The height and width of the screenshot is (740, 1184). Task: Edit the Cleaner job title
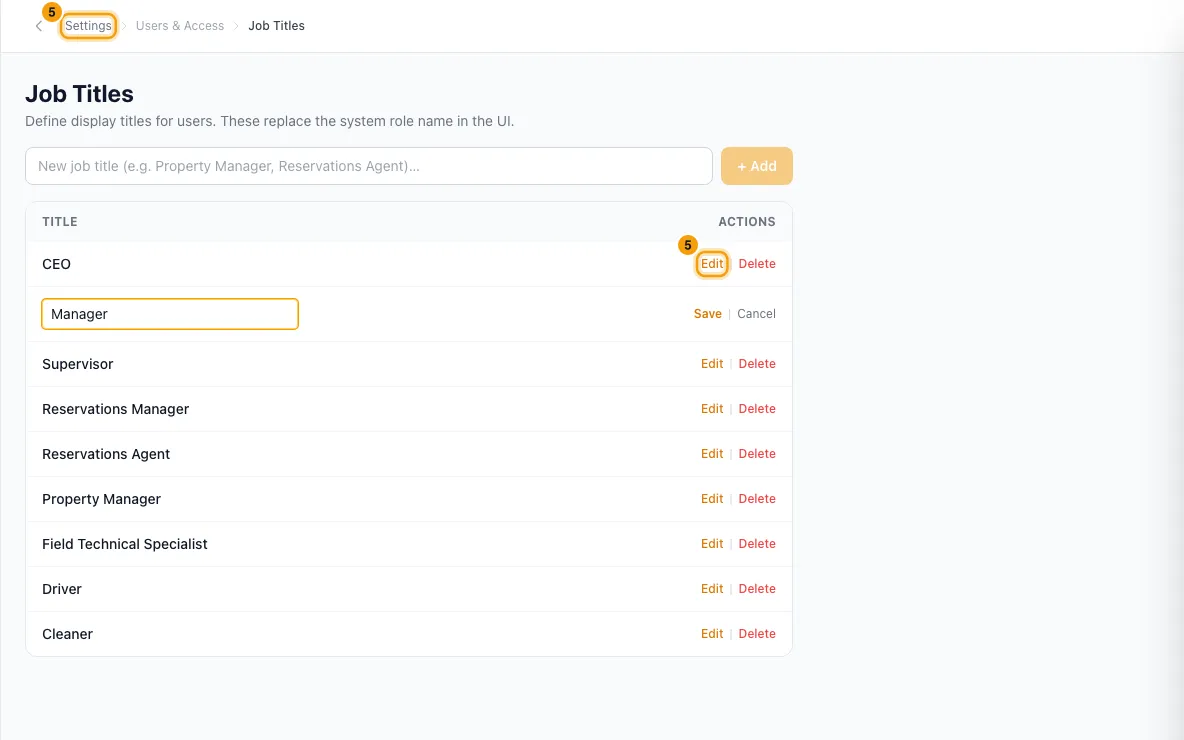[712, 634]
